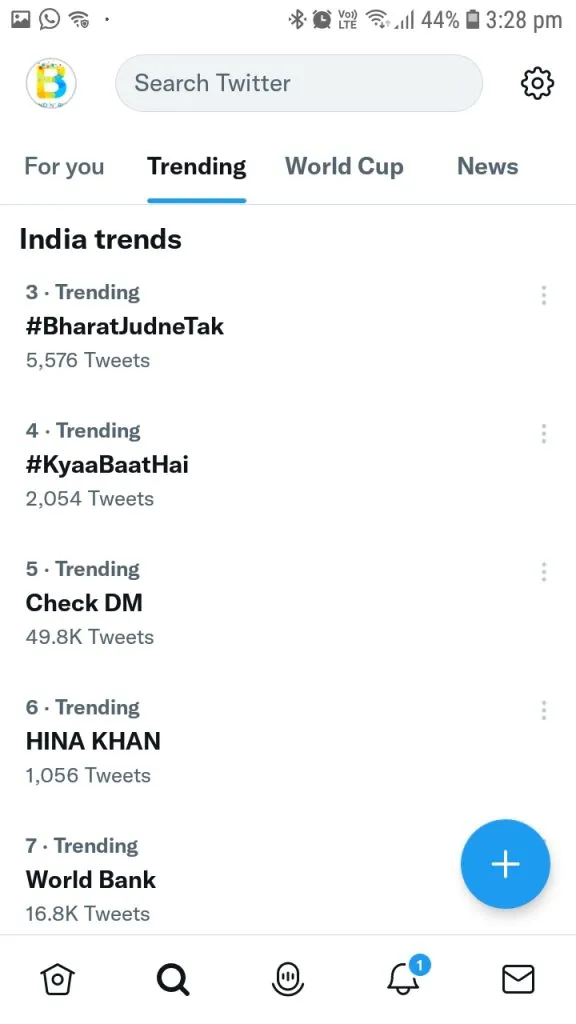Image resolution: width=576 pixels, height=1024 pixels.
Task: Open options menu for Check DM trend
Action: (x=543, y=572)
